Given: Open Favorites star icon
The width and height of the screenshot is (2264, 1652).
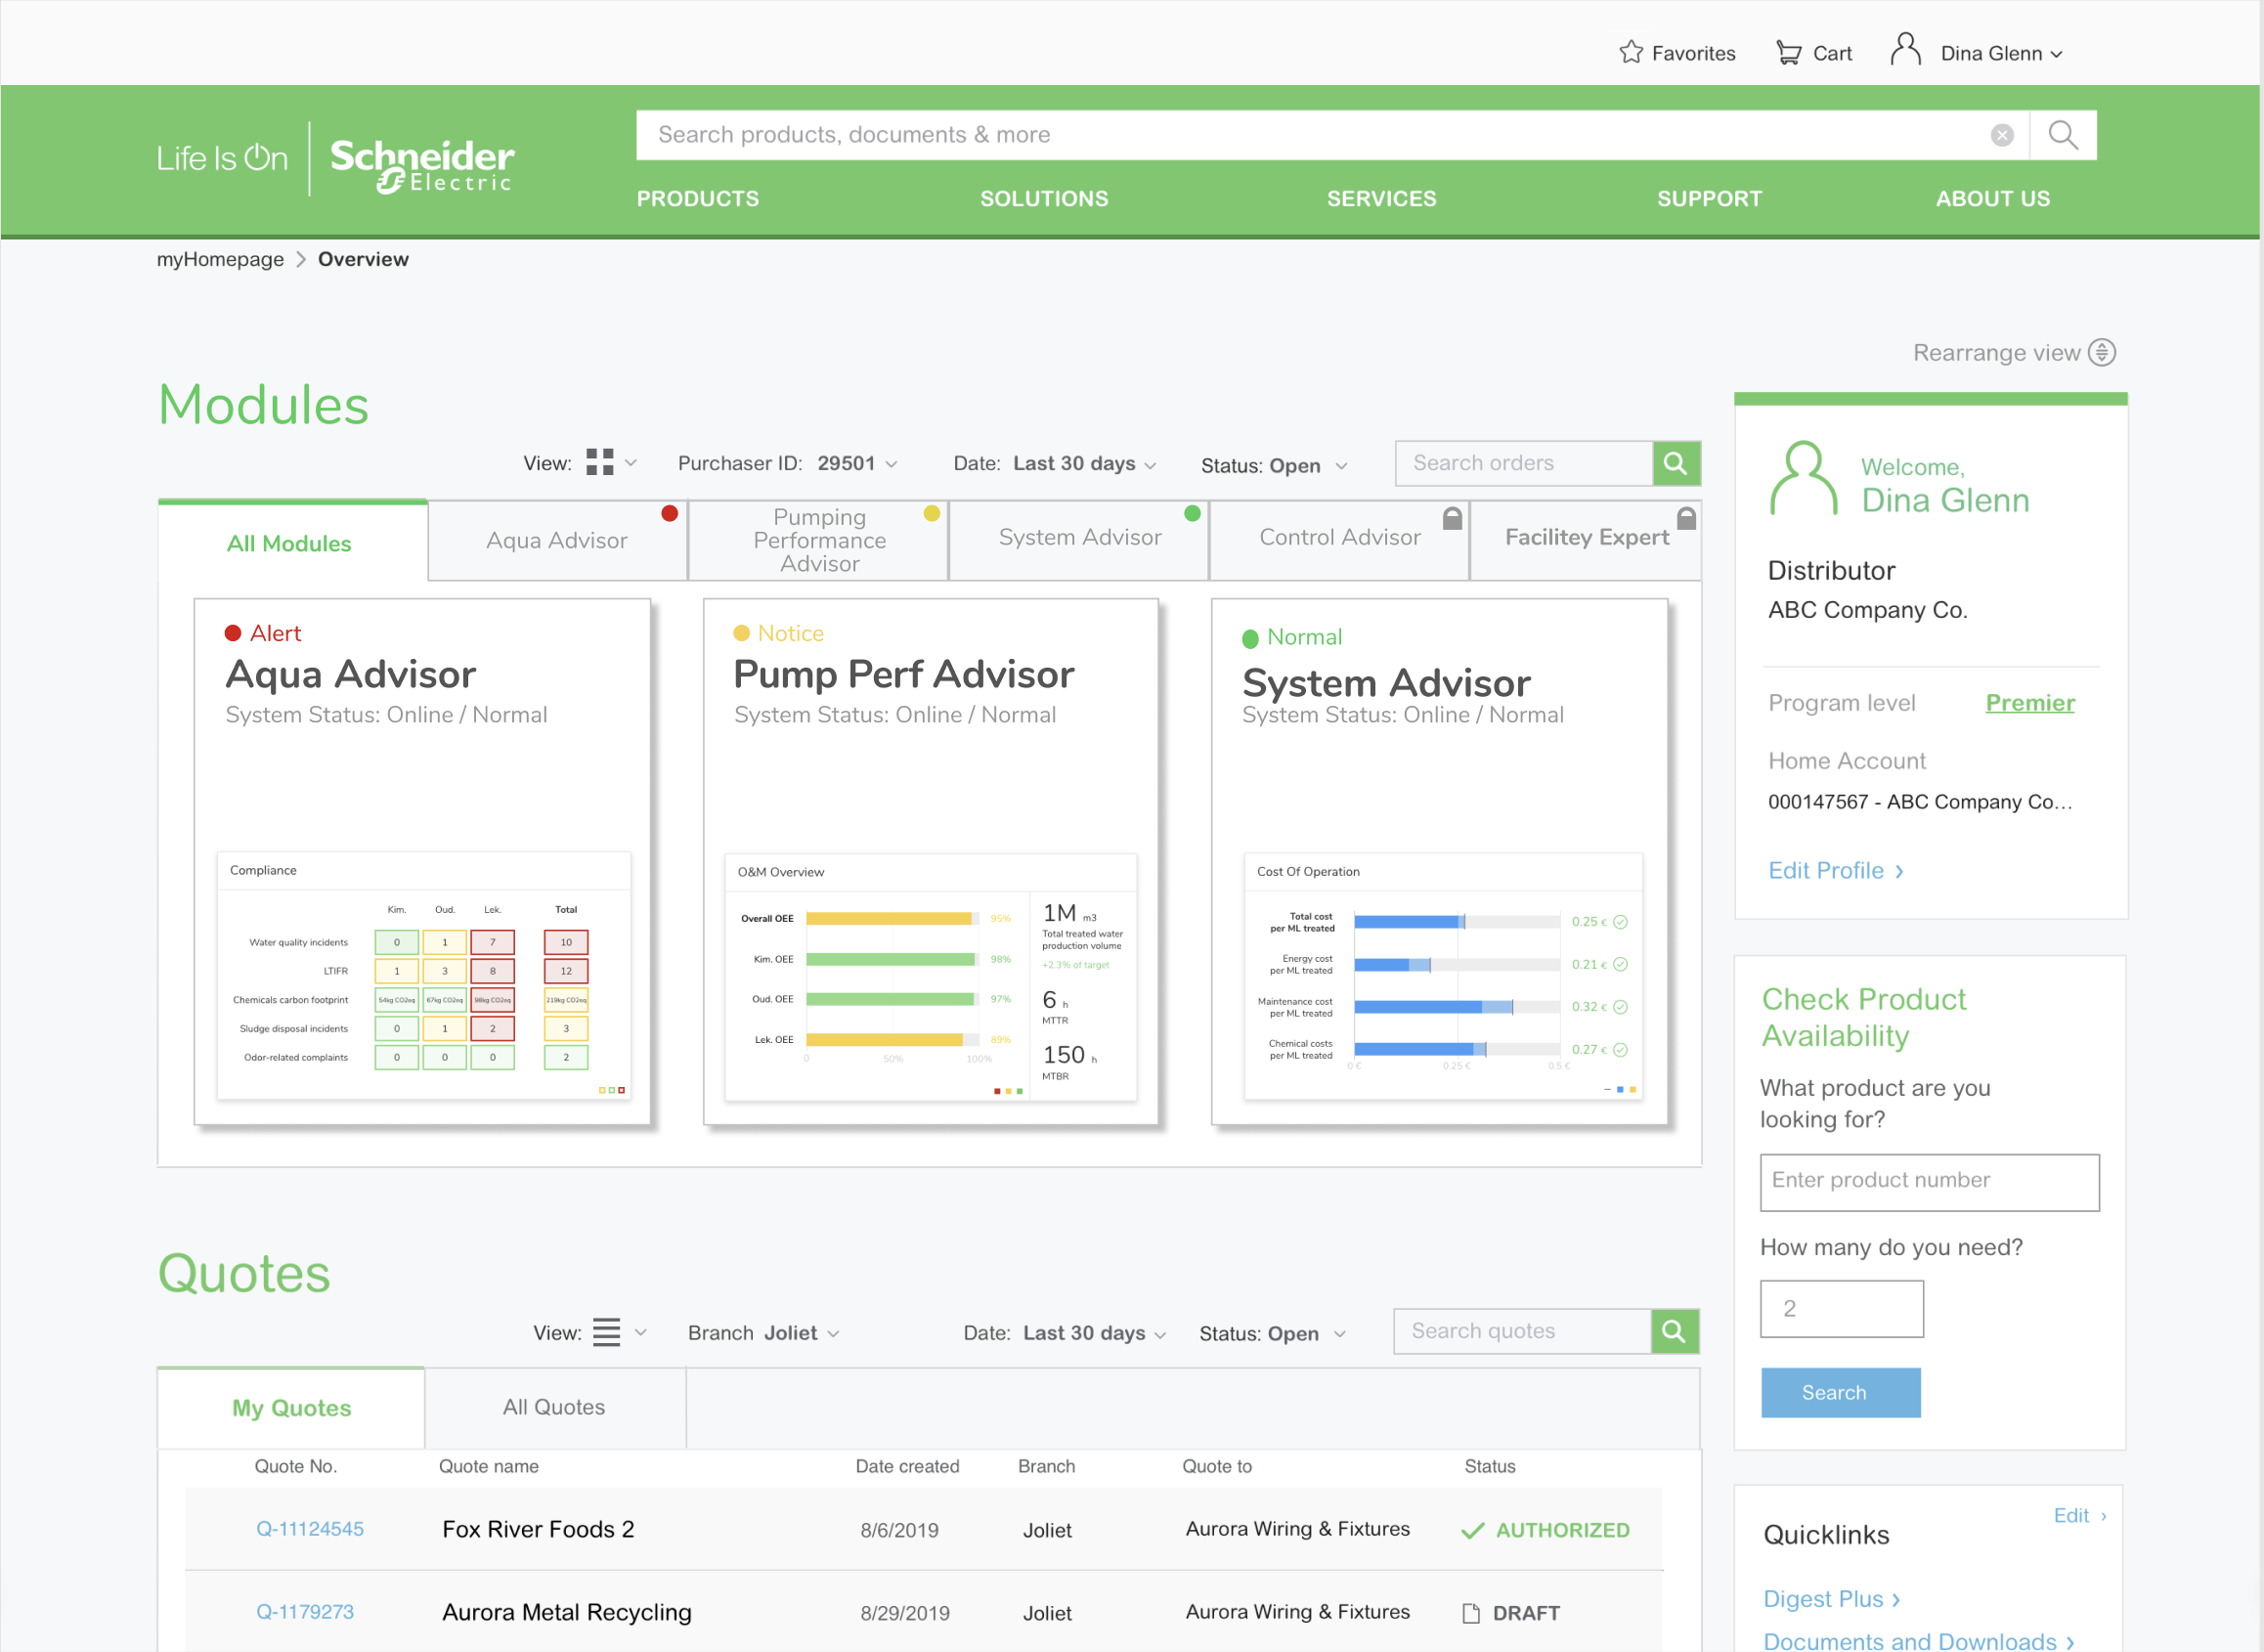Looking at the screenshot, I should click(1631, 52).
